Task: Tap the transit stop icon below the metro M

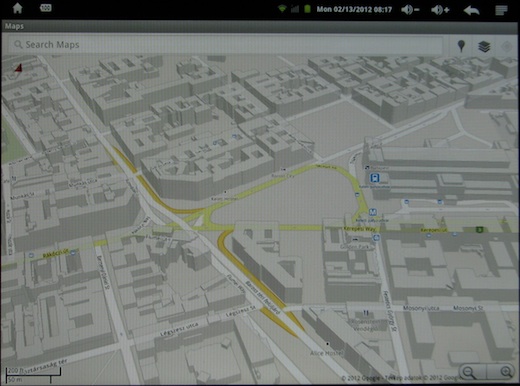Action: (377, 237)
